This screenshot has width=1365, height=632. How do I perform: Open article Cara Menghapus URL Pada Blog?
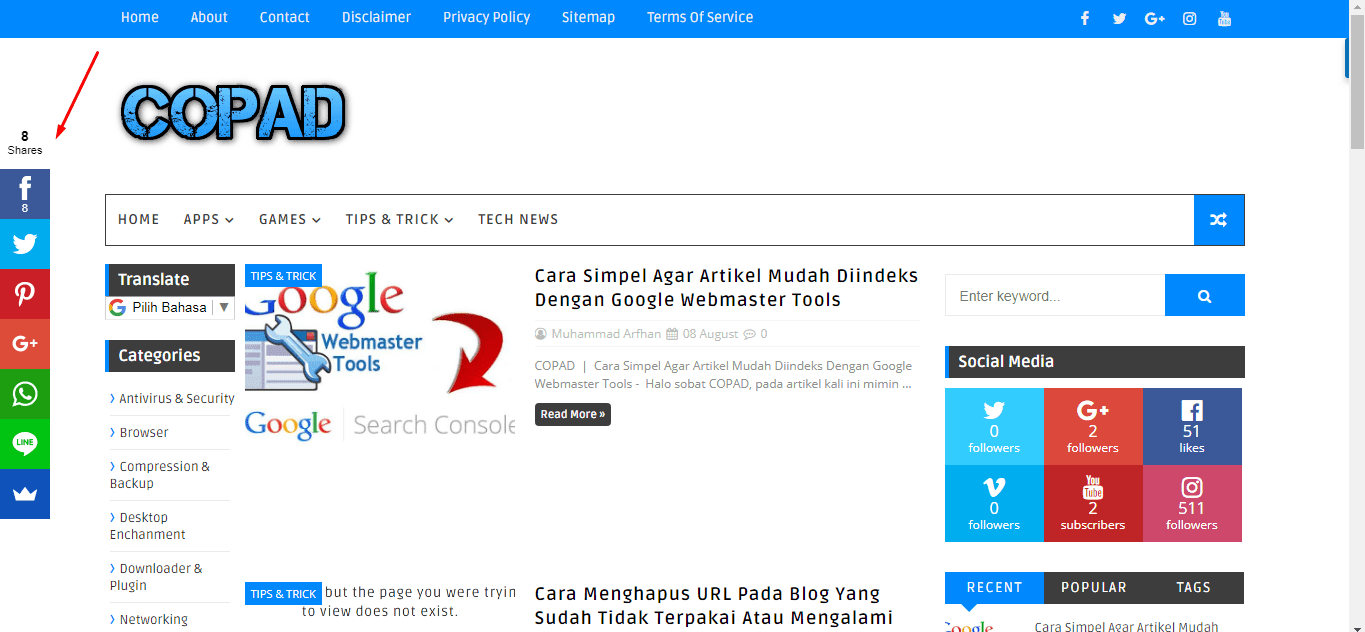click(x=713, y=606)
